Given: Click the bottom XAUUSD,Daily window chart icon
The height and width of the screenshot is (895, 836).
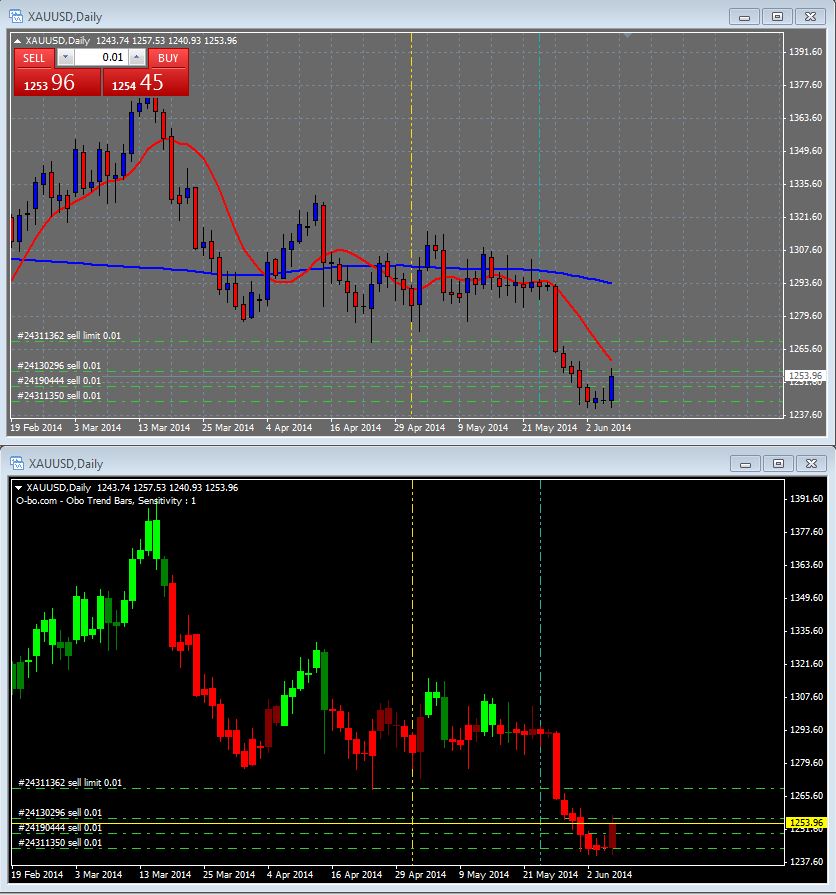Looking at the screenshot, I should point(17,463).
